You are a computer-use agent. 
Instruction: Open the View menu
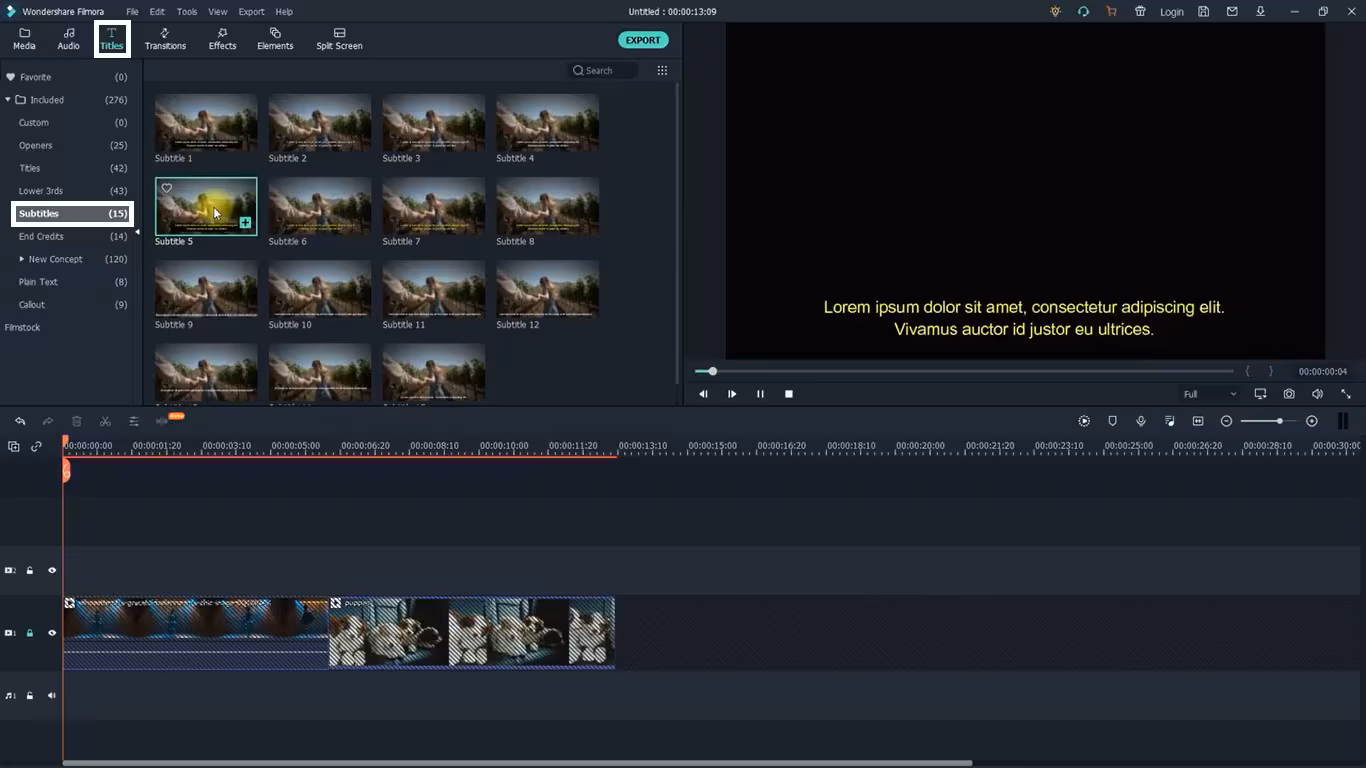pyautogui.click(x=218, y=12)
